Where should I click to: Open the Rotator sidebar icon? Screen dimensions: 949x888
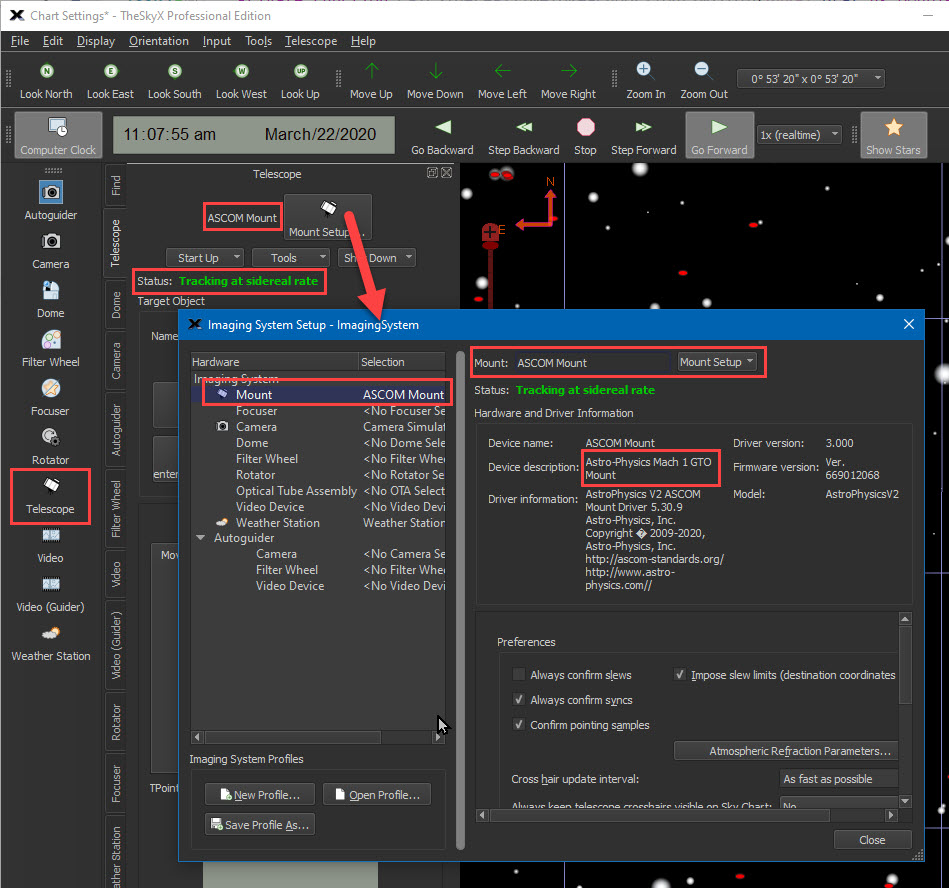coord(51,437)
